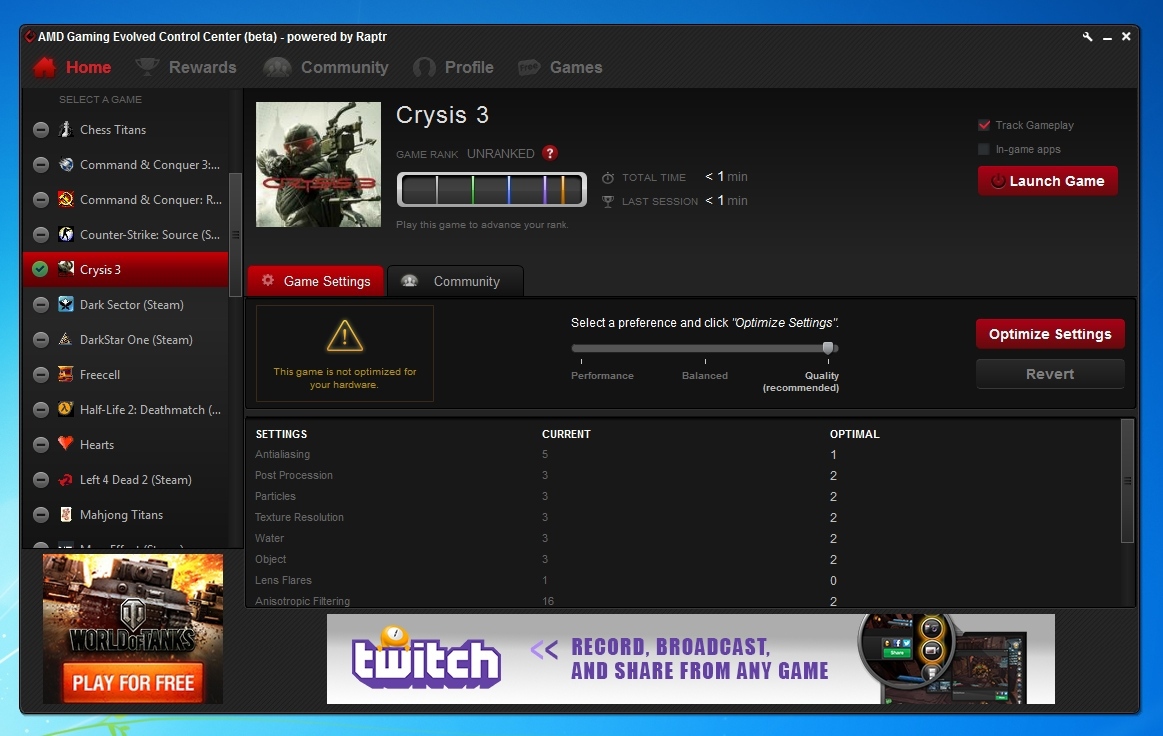The image size is (1163, 736).
Task: Click the Half-Life 2: Deathmatch game icon
Action: tap(66, 409)
